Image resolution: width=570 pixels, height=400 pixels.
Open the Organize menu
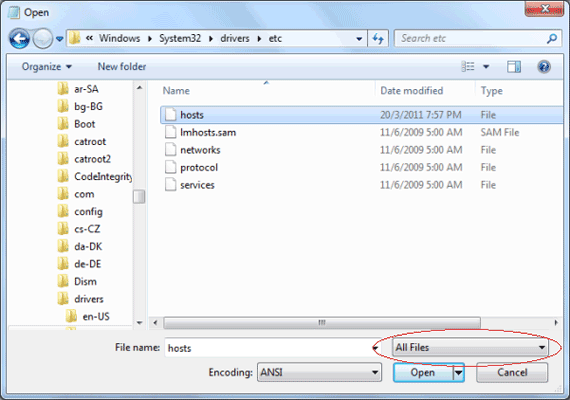click(x=47, y=67)
